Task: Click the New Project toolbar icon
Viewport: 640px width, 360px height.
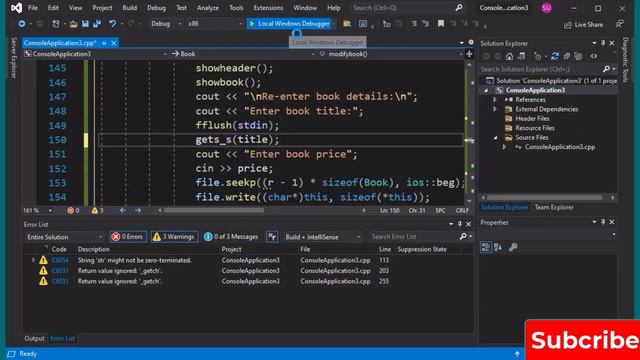Action: 56,24
